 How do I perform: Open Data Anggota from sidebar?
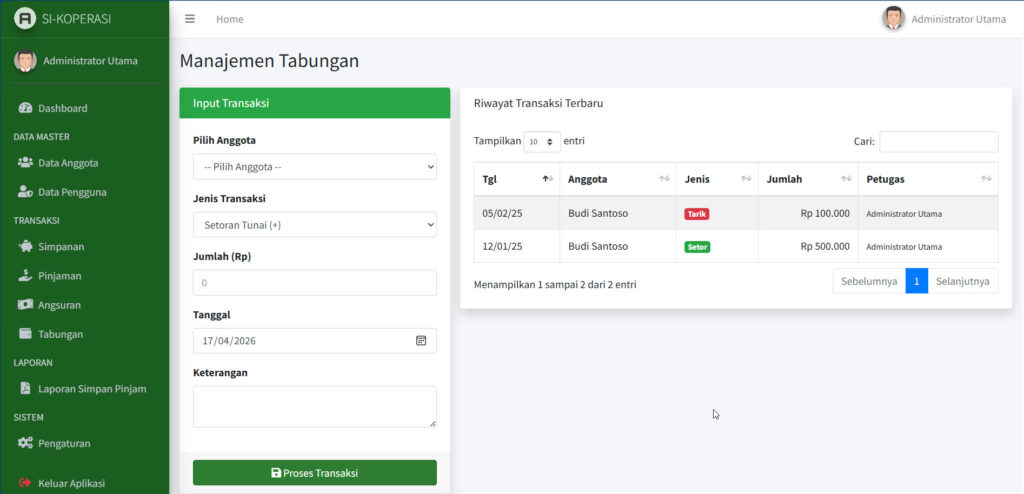point(67,163)
